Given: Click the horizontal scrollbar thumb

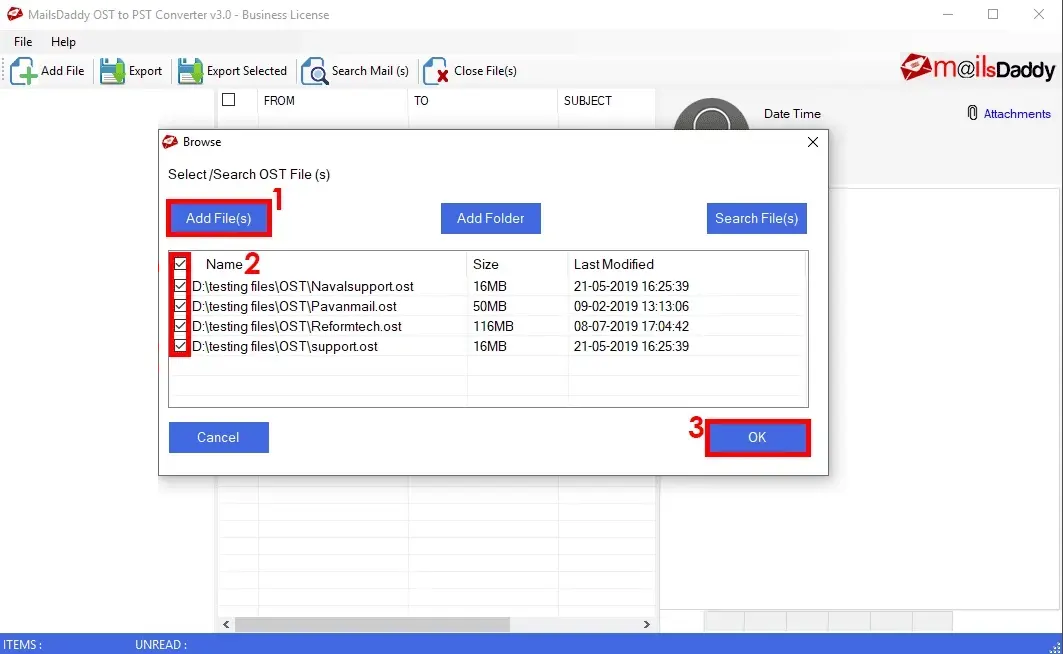Looking at the screenshot, I should coord(372,624).
